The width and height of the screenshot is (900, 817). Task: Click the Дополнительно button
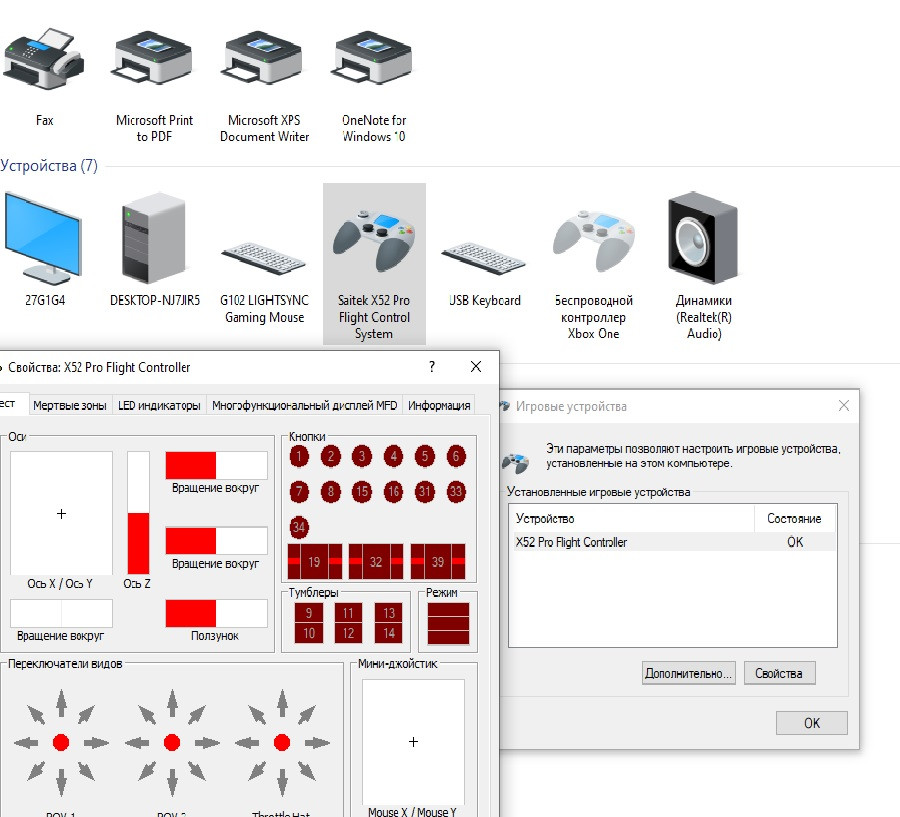[688, 673]
